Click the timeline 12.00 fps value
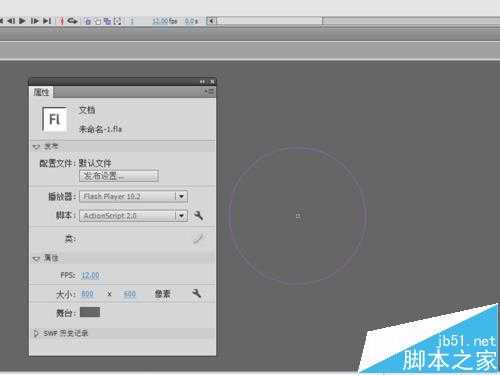500x375 pixels. [x=165, y=21]
